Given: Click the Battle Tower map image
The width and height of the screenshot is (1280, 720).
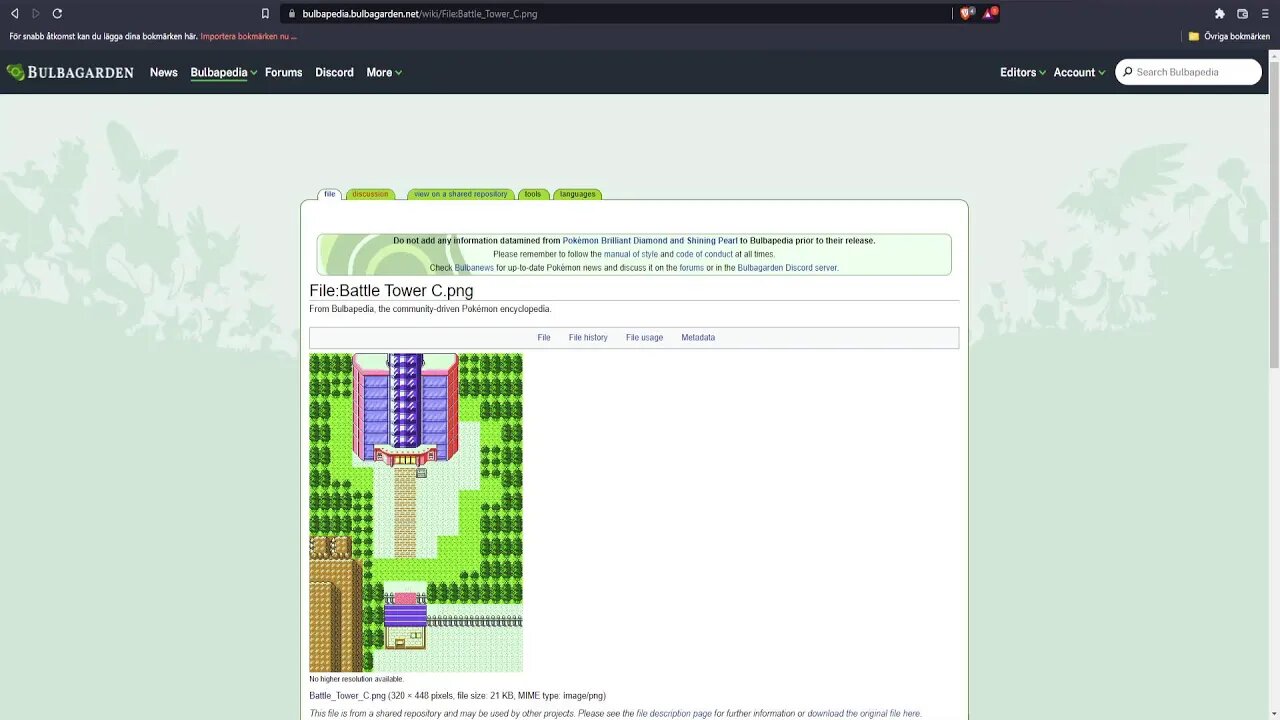Looking at the screenshot, I should (416, 512).
